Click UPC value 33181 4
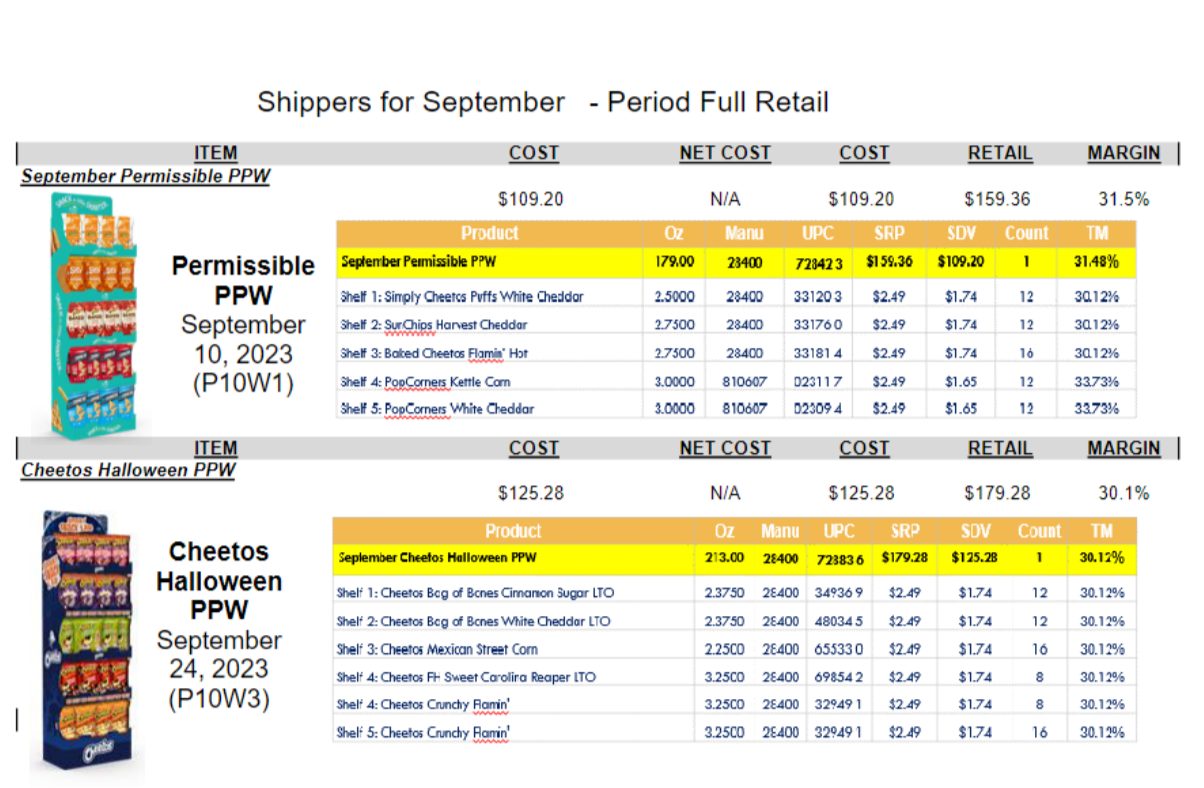Screen dimensions: 1204x788 click(818, 353)
